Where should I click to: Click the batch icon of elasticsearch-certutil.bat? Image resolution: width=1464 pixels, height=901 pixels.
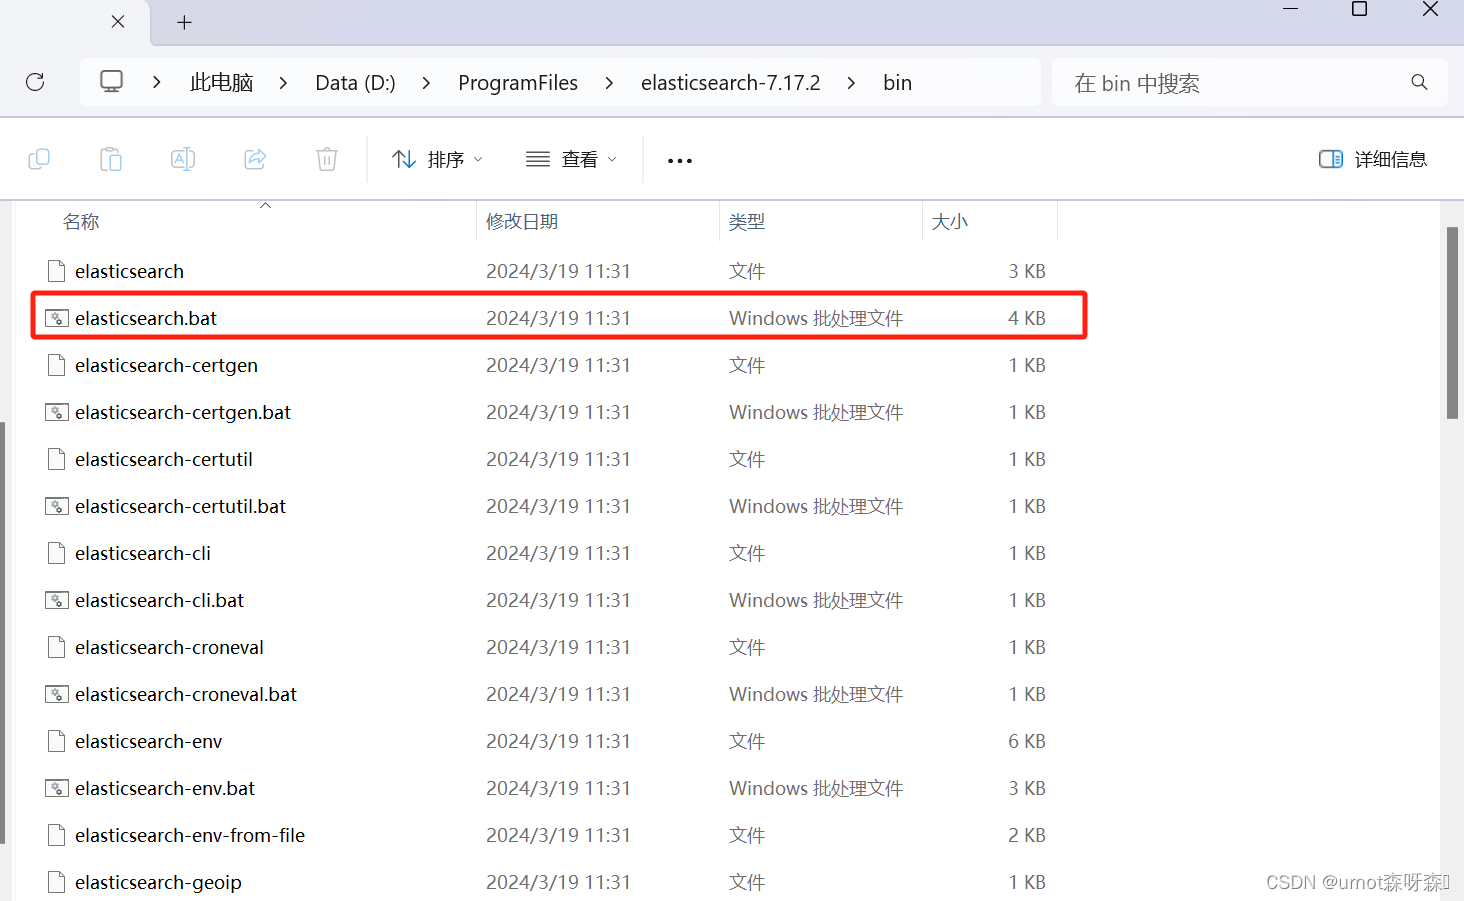point(57,506)
